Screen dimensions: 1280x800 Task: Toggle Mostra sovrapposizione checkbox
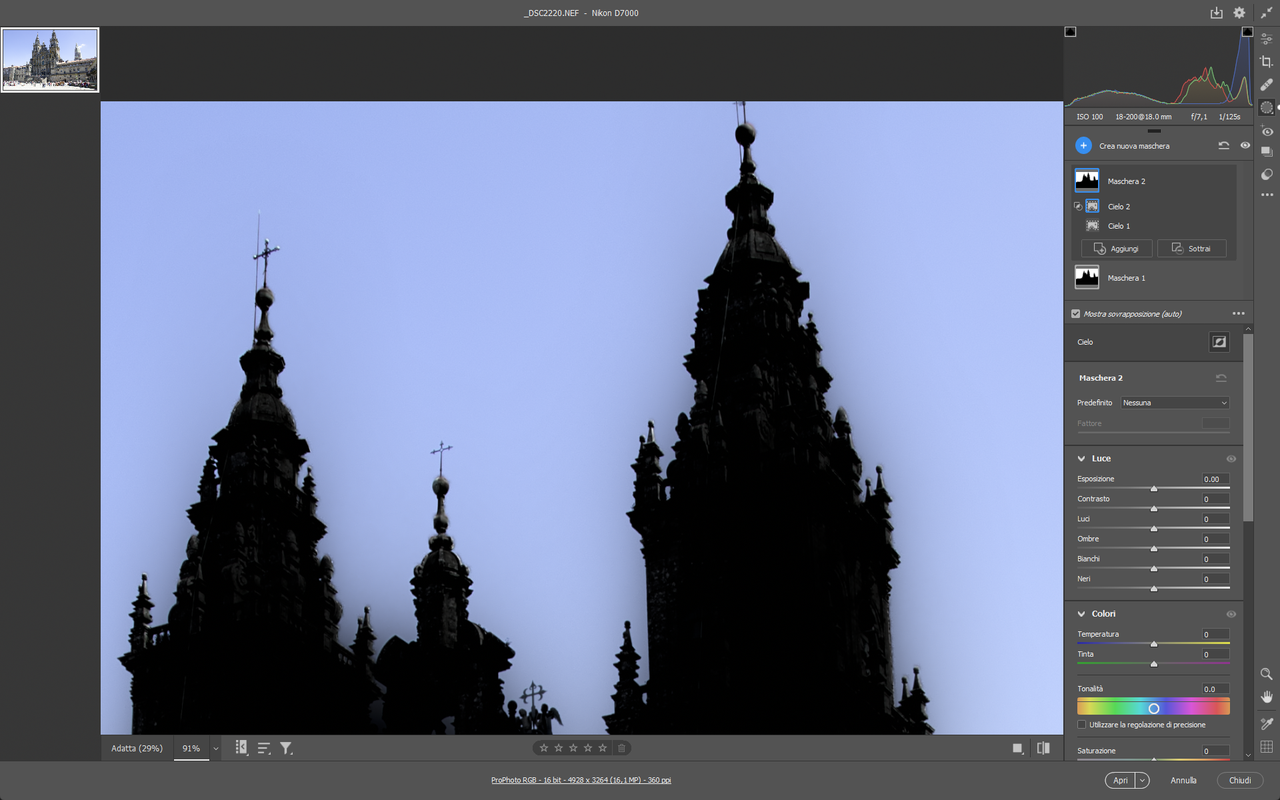click(x=1076, y=314)
